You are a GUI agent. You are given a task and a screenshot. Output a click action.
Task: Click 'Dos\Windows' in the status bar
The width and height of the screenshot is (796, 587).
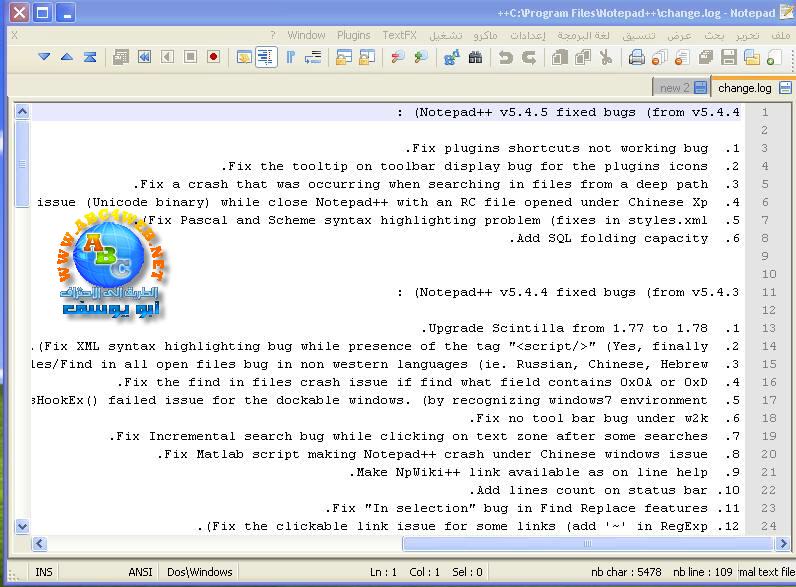200,572
